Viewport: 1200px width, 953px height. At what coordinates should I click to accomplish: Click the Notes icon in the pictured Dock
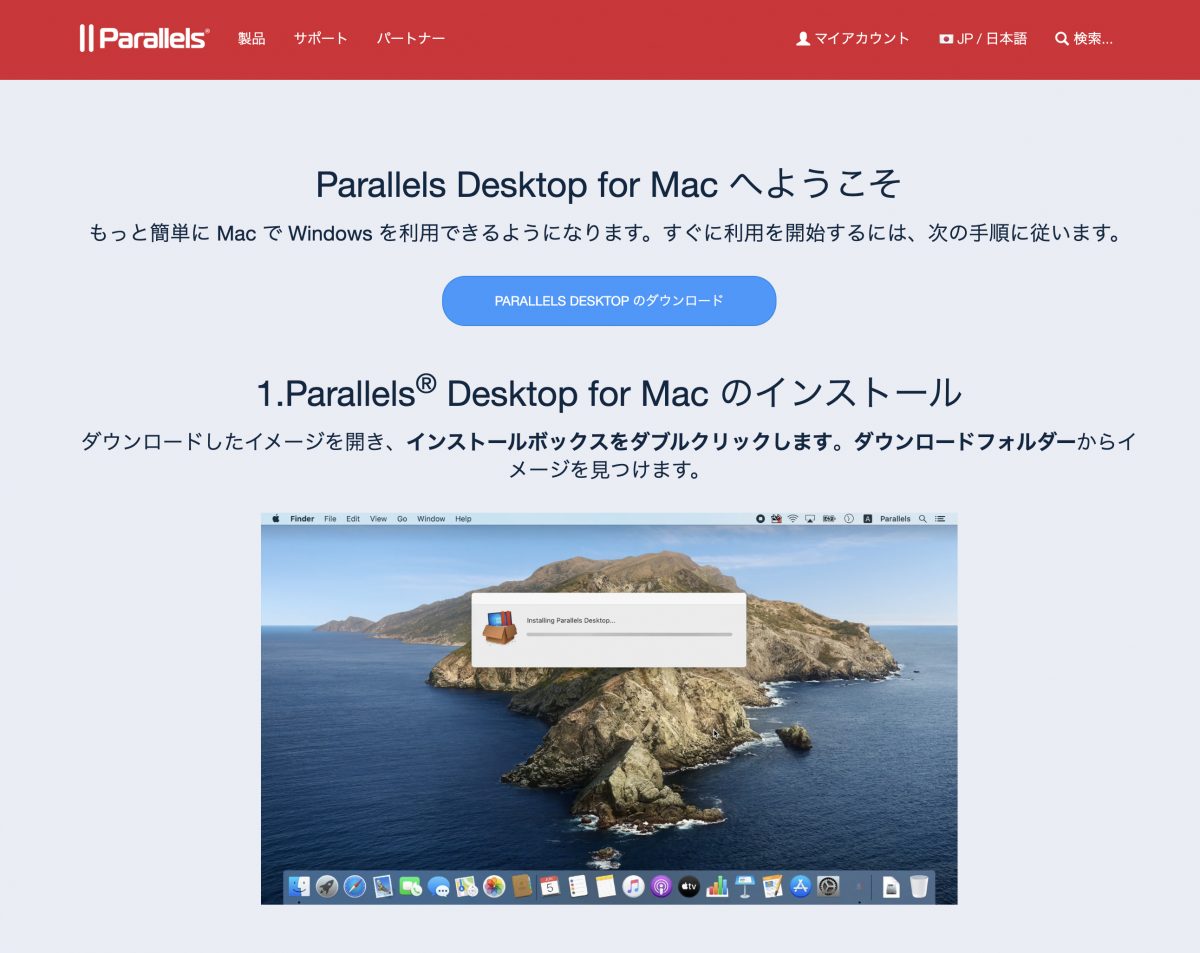[605, 886]
